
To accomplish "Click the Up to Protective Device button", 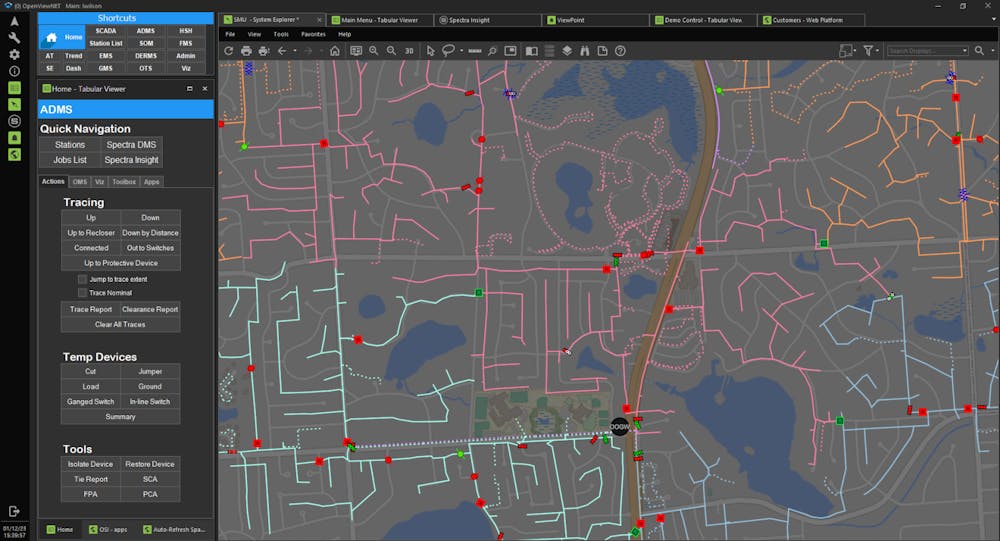I will (120, 263).
